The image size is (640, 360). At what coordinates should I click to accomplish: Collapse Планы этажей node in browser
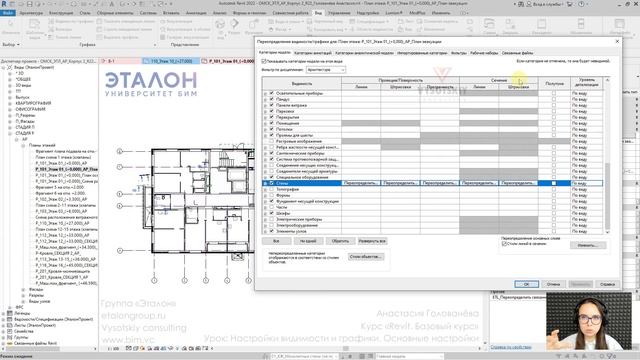[x=23, y=145]
